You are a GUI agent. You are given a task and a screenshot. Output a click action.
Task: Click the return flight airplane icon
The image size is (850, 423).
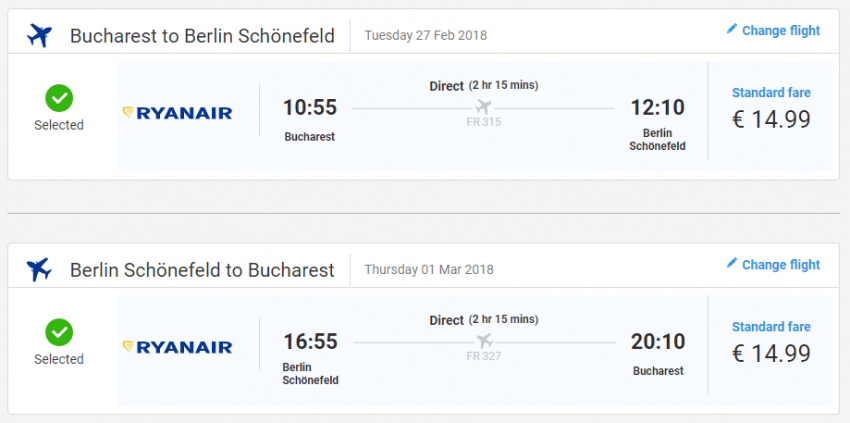(x=39, y=269)
